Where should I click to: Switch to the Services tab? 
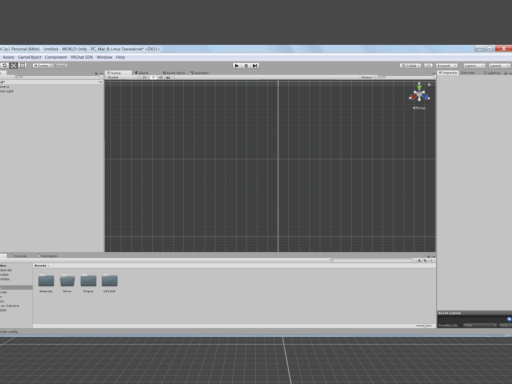pyautogui.click(x=468, y=73)
